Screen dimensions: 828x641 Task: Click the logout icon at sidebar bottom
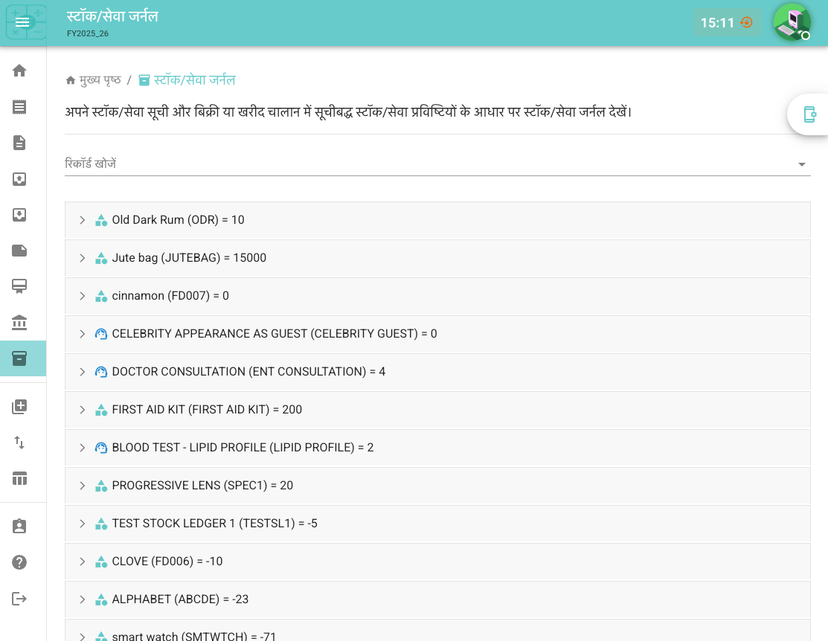19,598
